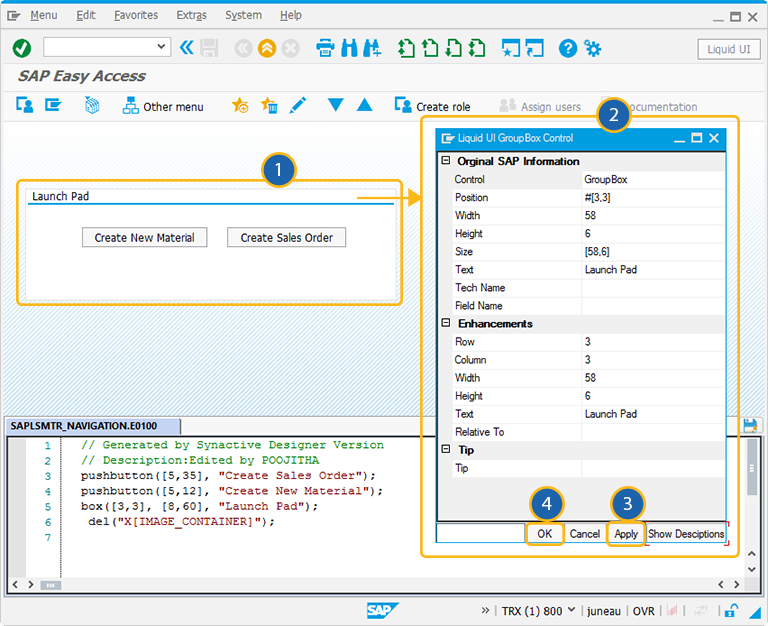The width and height of the screenshot is (768, 626).
Task: Click the Customize Local Layout gear icon
Action: [593, 48]
